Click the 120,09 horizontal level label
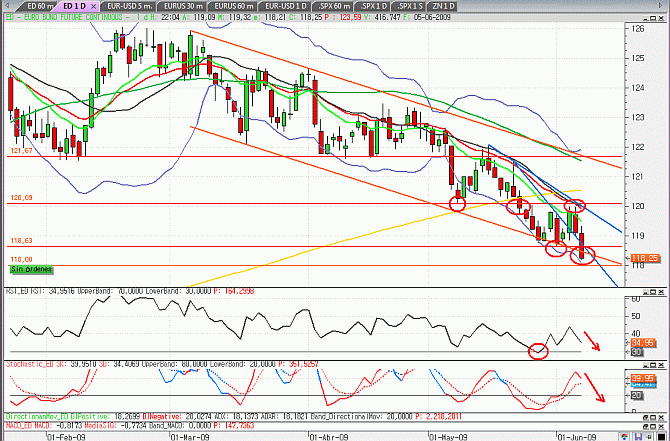 [21, 198]
